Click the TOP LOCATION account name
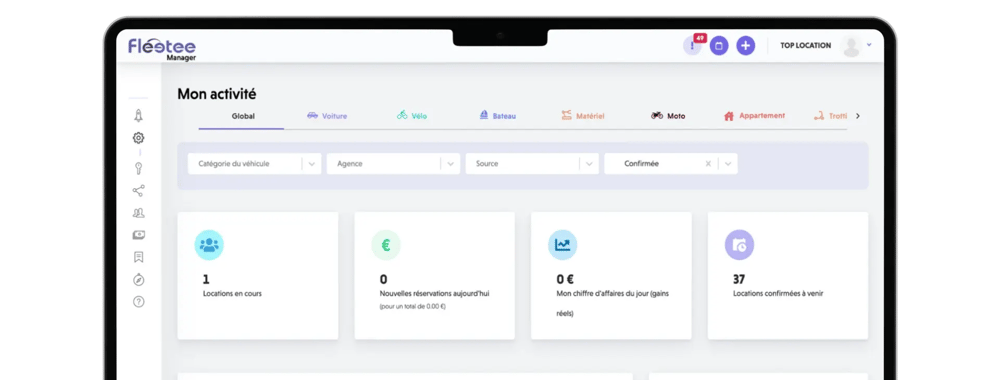This screenshot has height=380, width=1000. point(805,46)
